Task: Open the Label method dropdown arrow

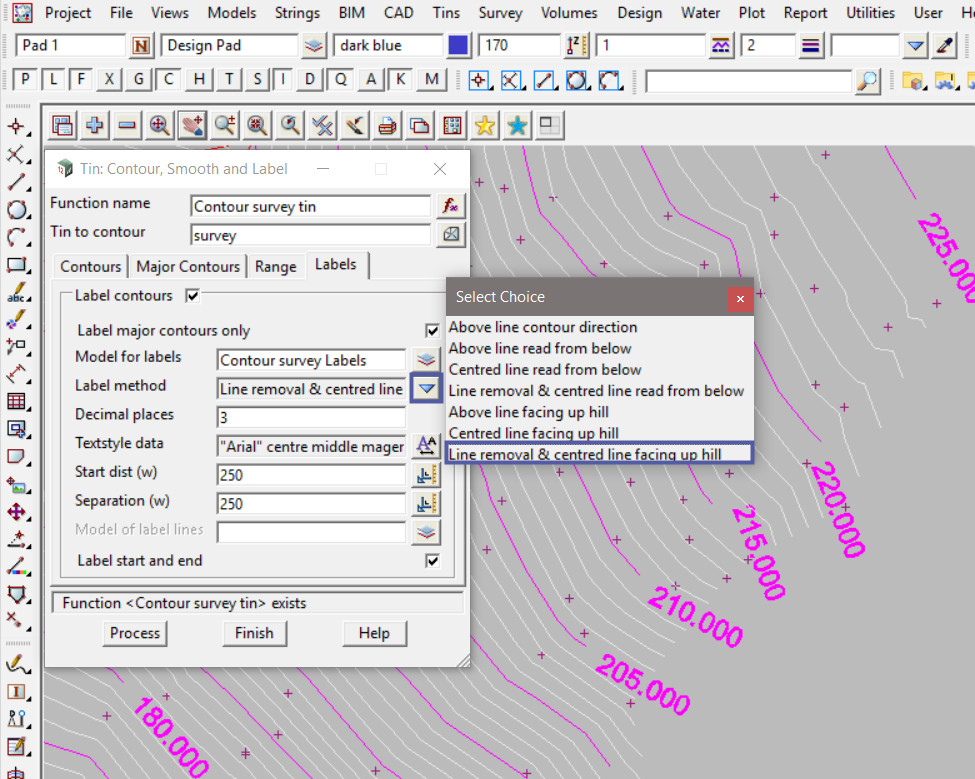Action: pos(426,389)
